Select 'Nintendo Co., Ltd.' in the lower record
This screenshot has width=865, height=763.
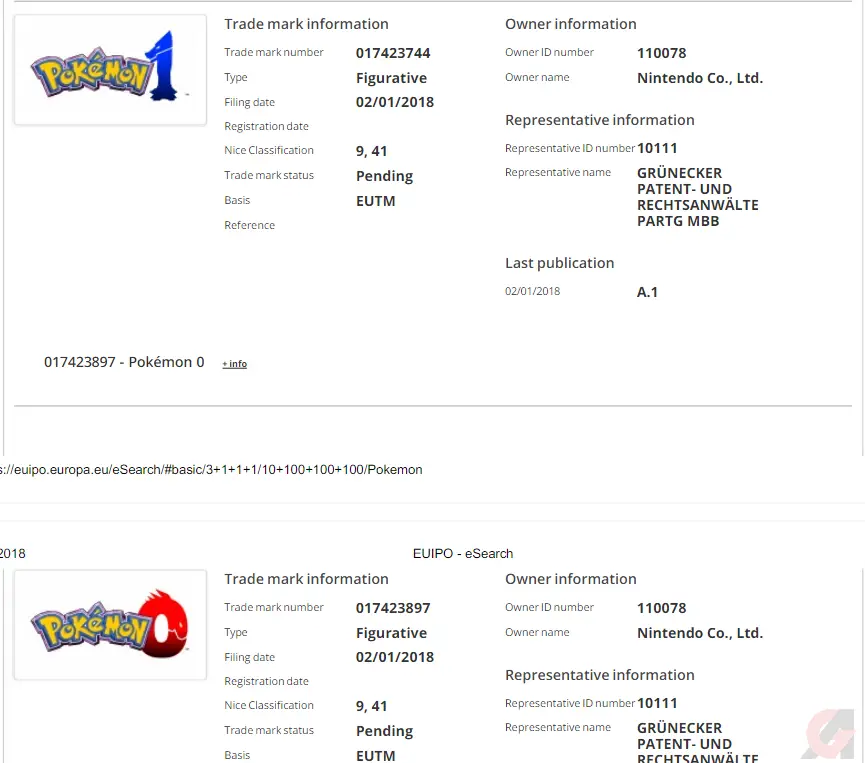click(700, 633)
